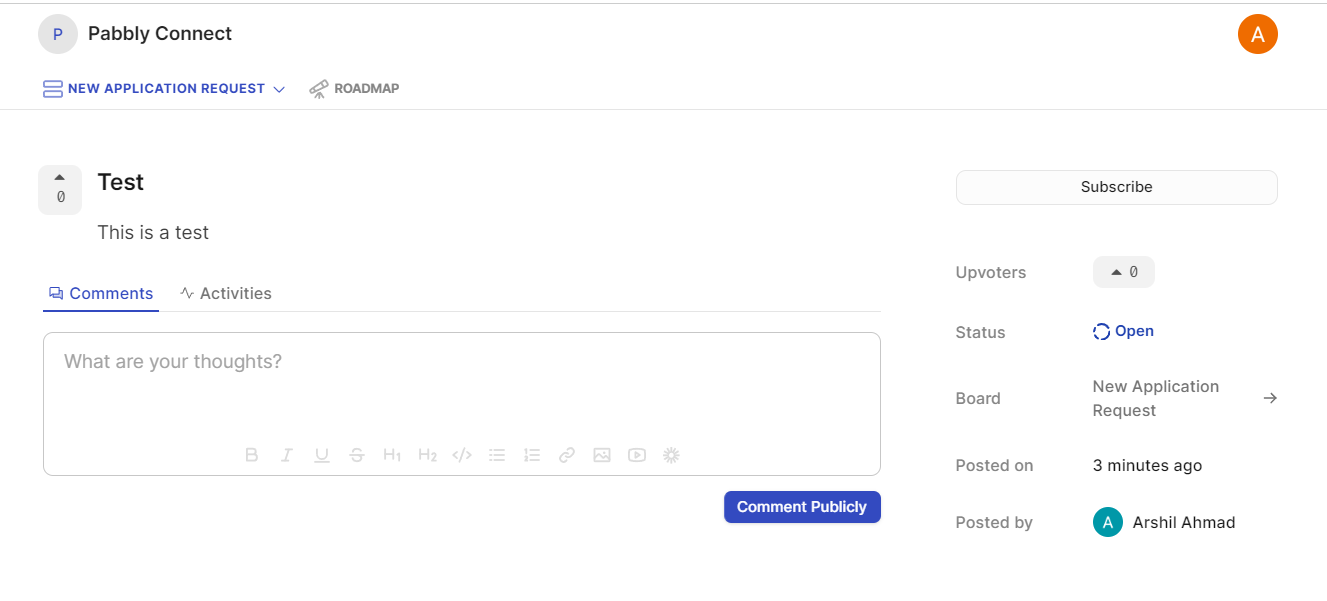The width and height of the screenshot is (1327, 601).
Task: Subscribe to this post
Action: 1117,187
